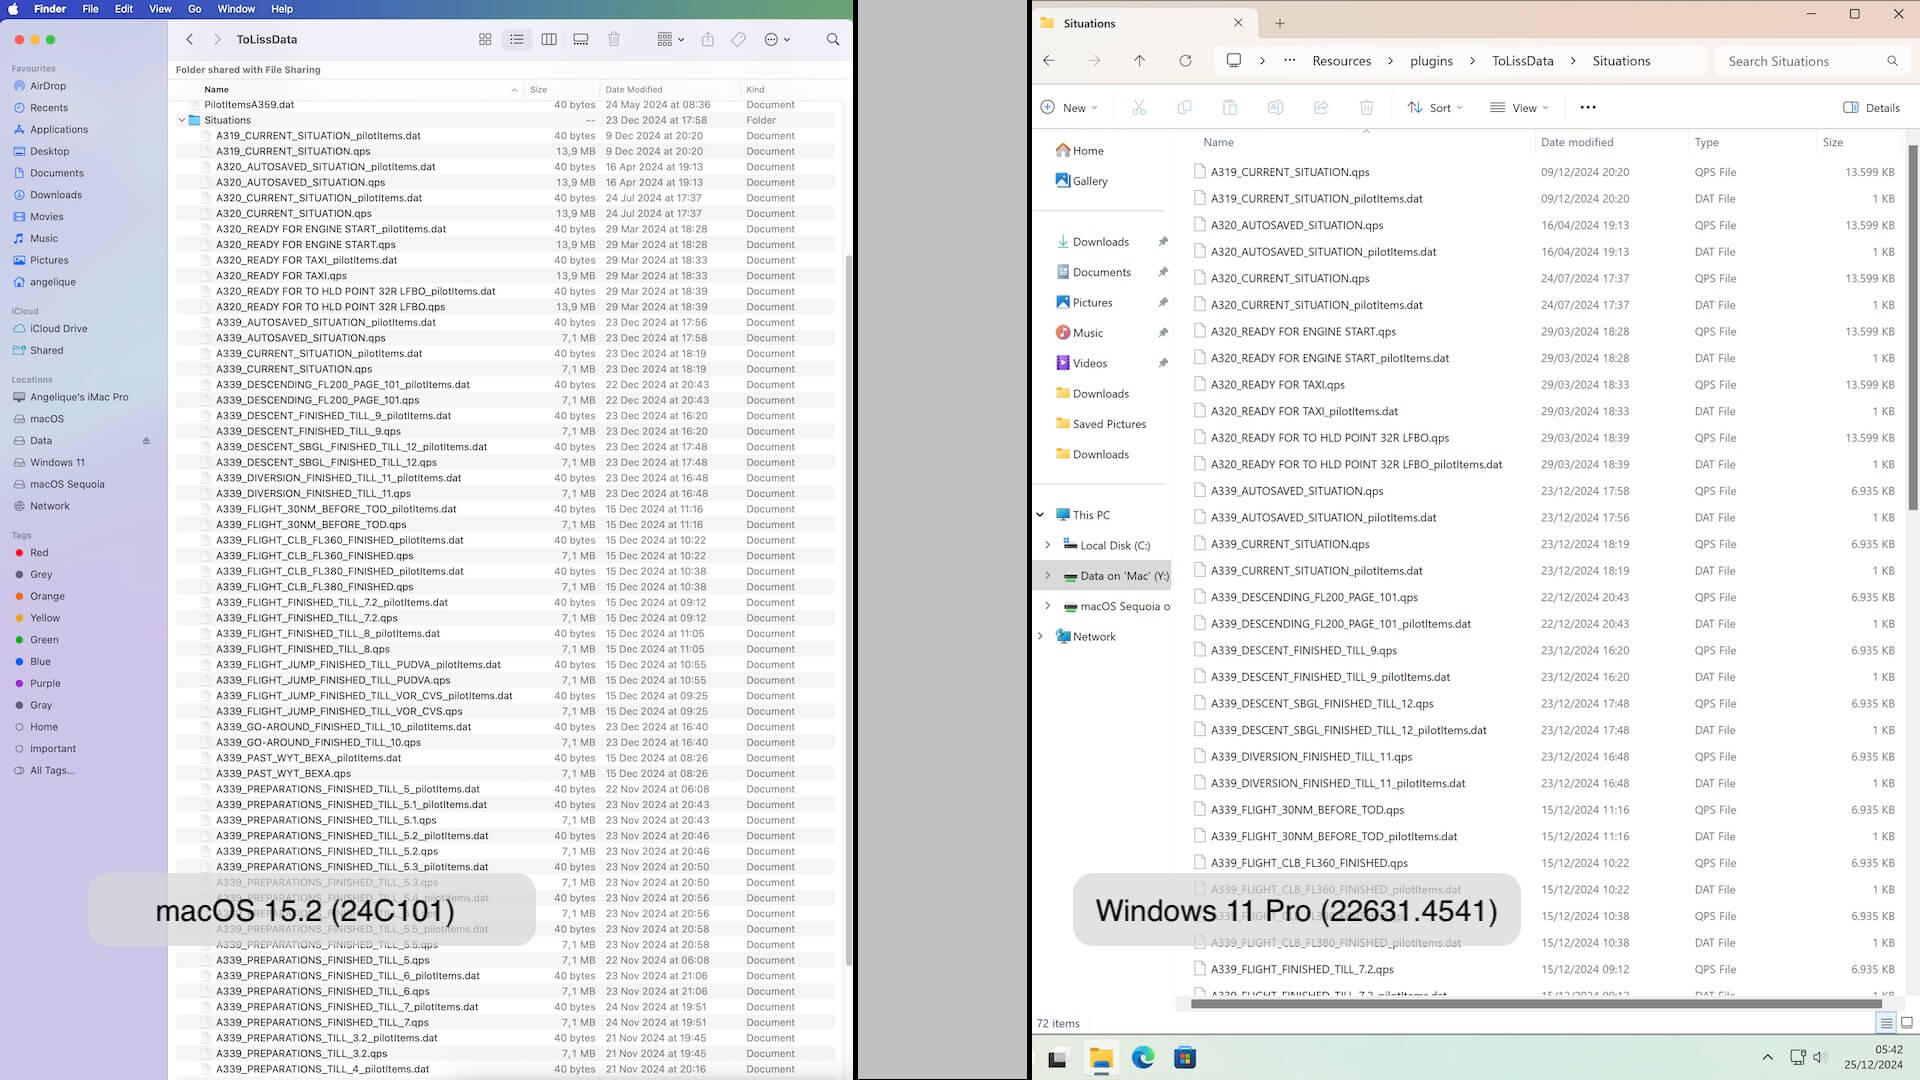Open the Explorer Sort dropdown

(x=1435, y=107)
